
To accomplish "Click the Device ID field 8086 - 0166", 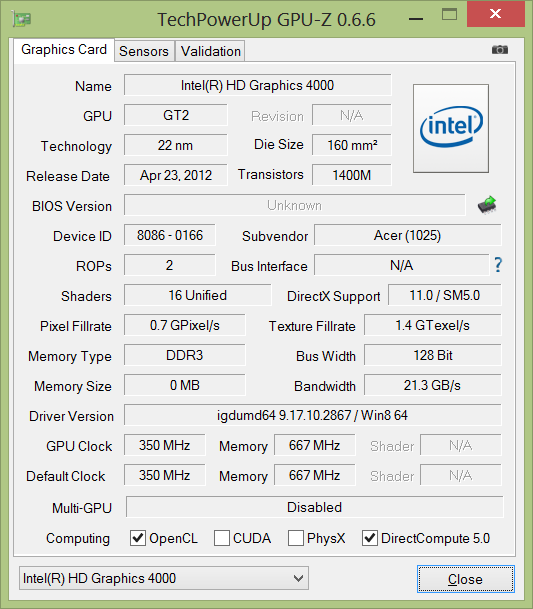I will pyautogui.click(x=170, y=235).
